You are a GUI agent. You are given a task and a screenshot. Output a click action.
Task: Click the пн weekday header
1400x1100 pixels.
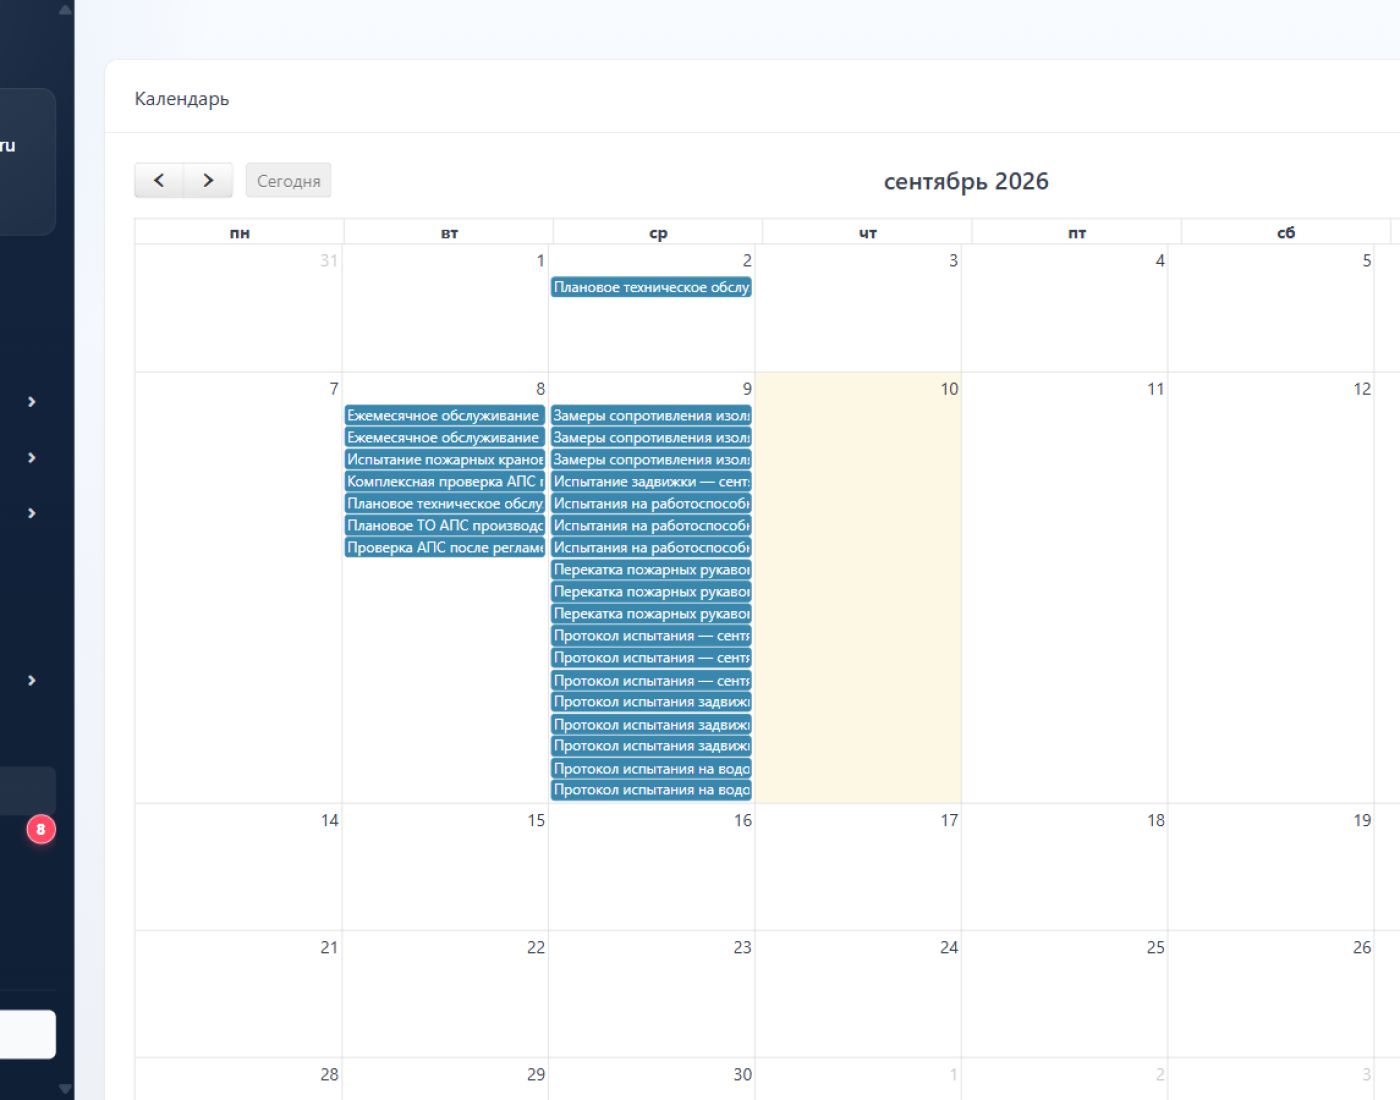click(240, 233)
